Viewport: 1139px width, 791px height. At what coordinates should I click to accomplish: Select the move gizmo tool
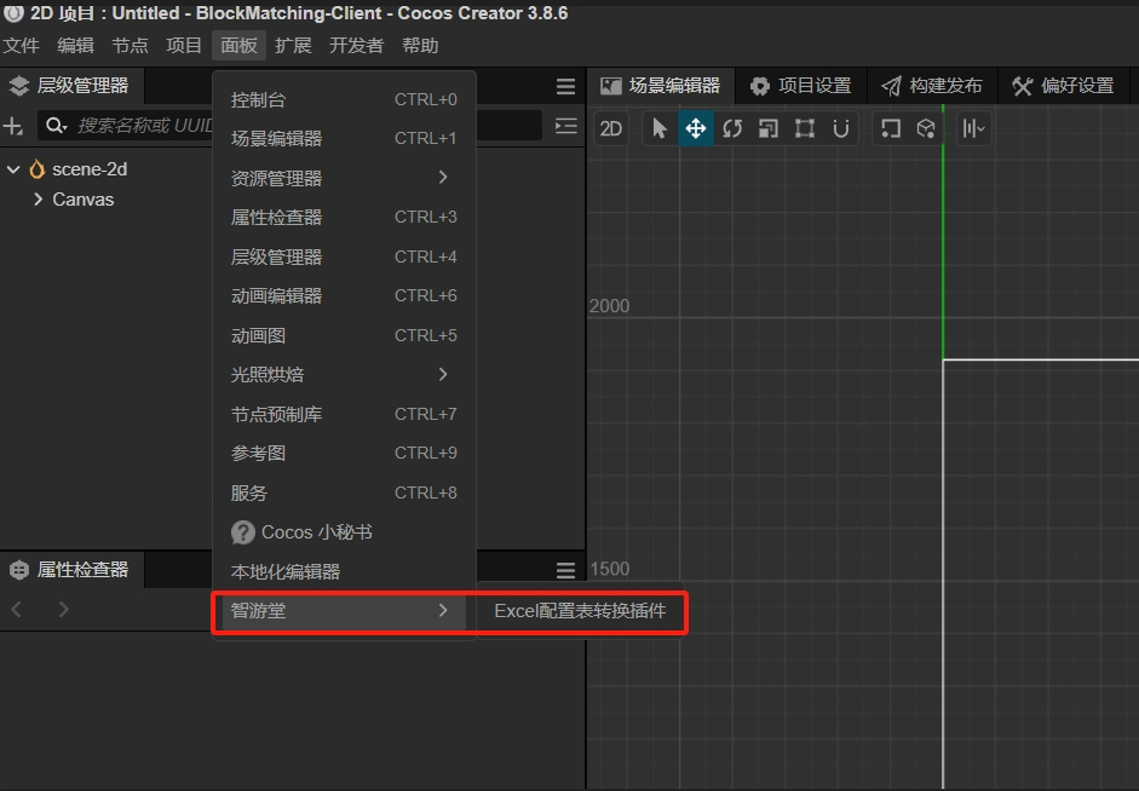click(x=696, y=129)
